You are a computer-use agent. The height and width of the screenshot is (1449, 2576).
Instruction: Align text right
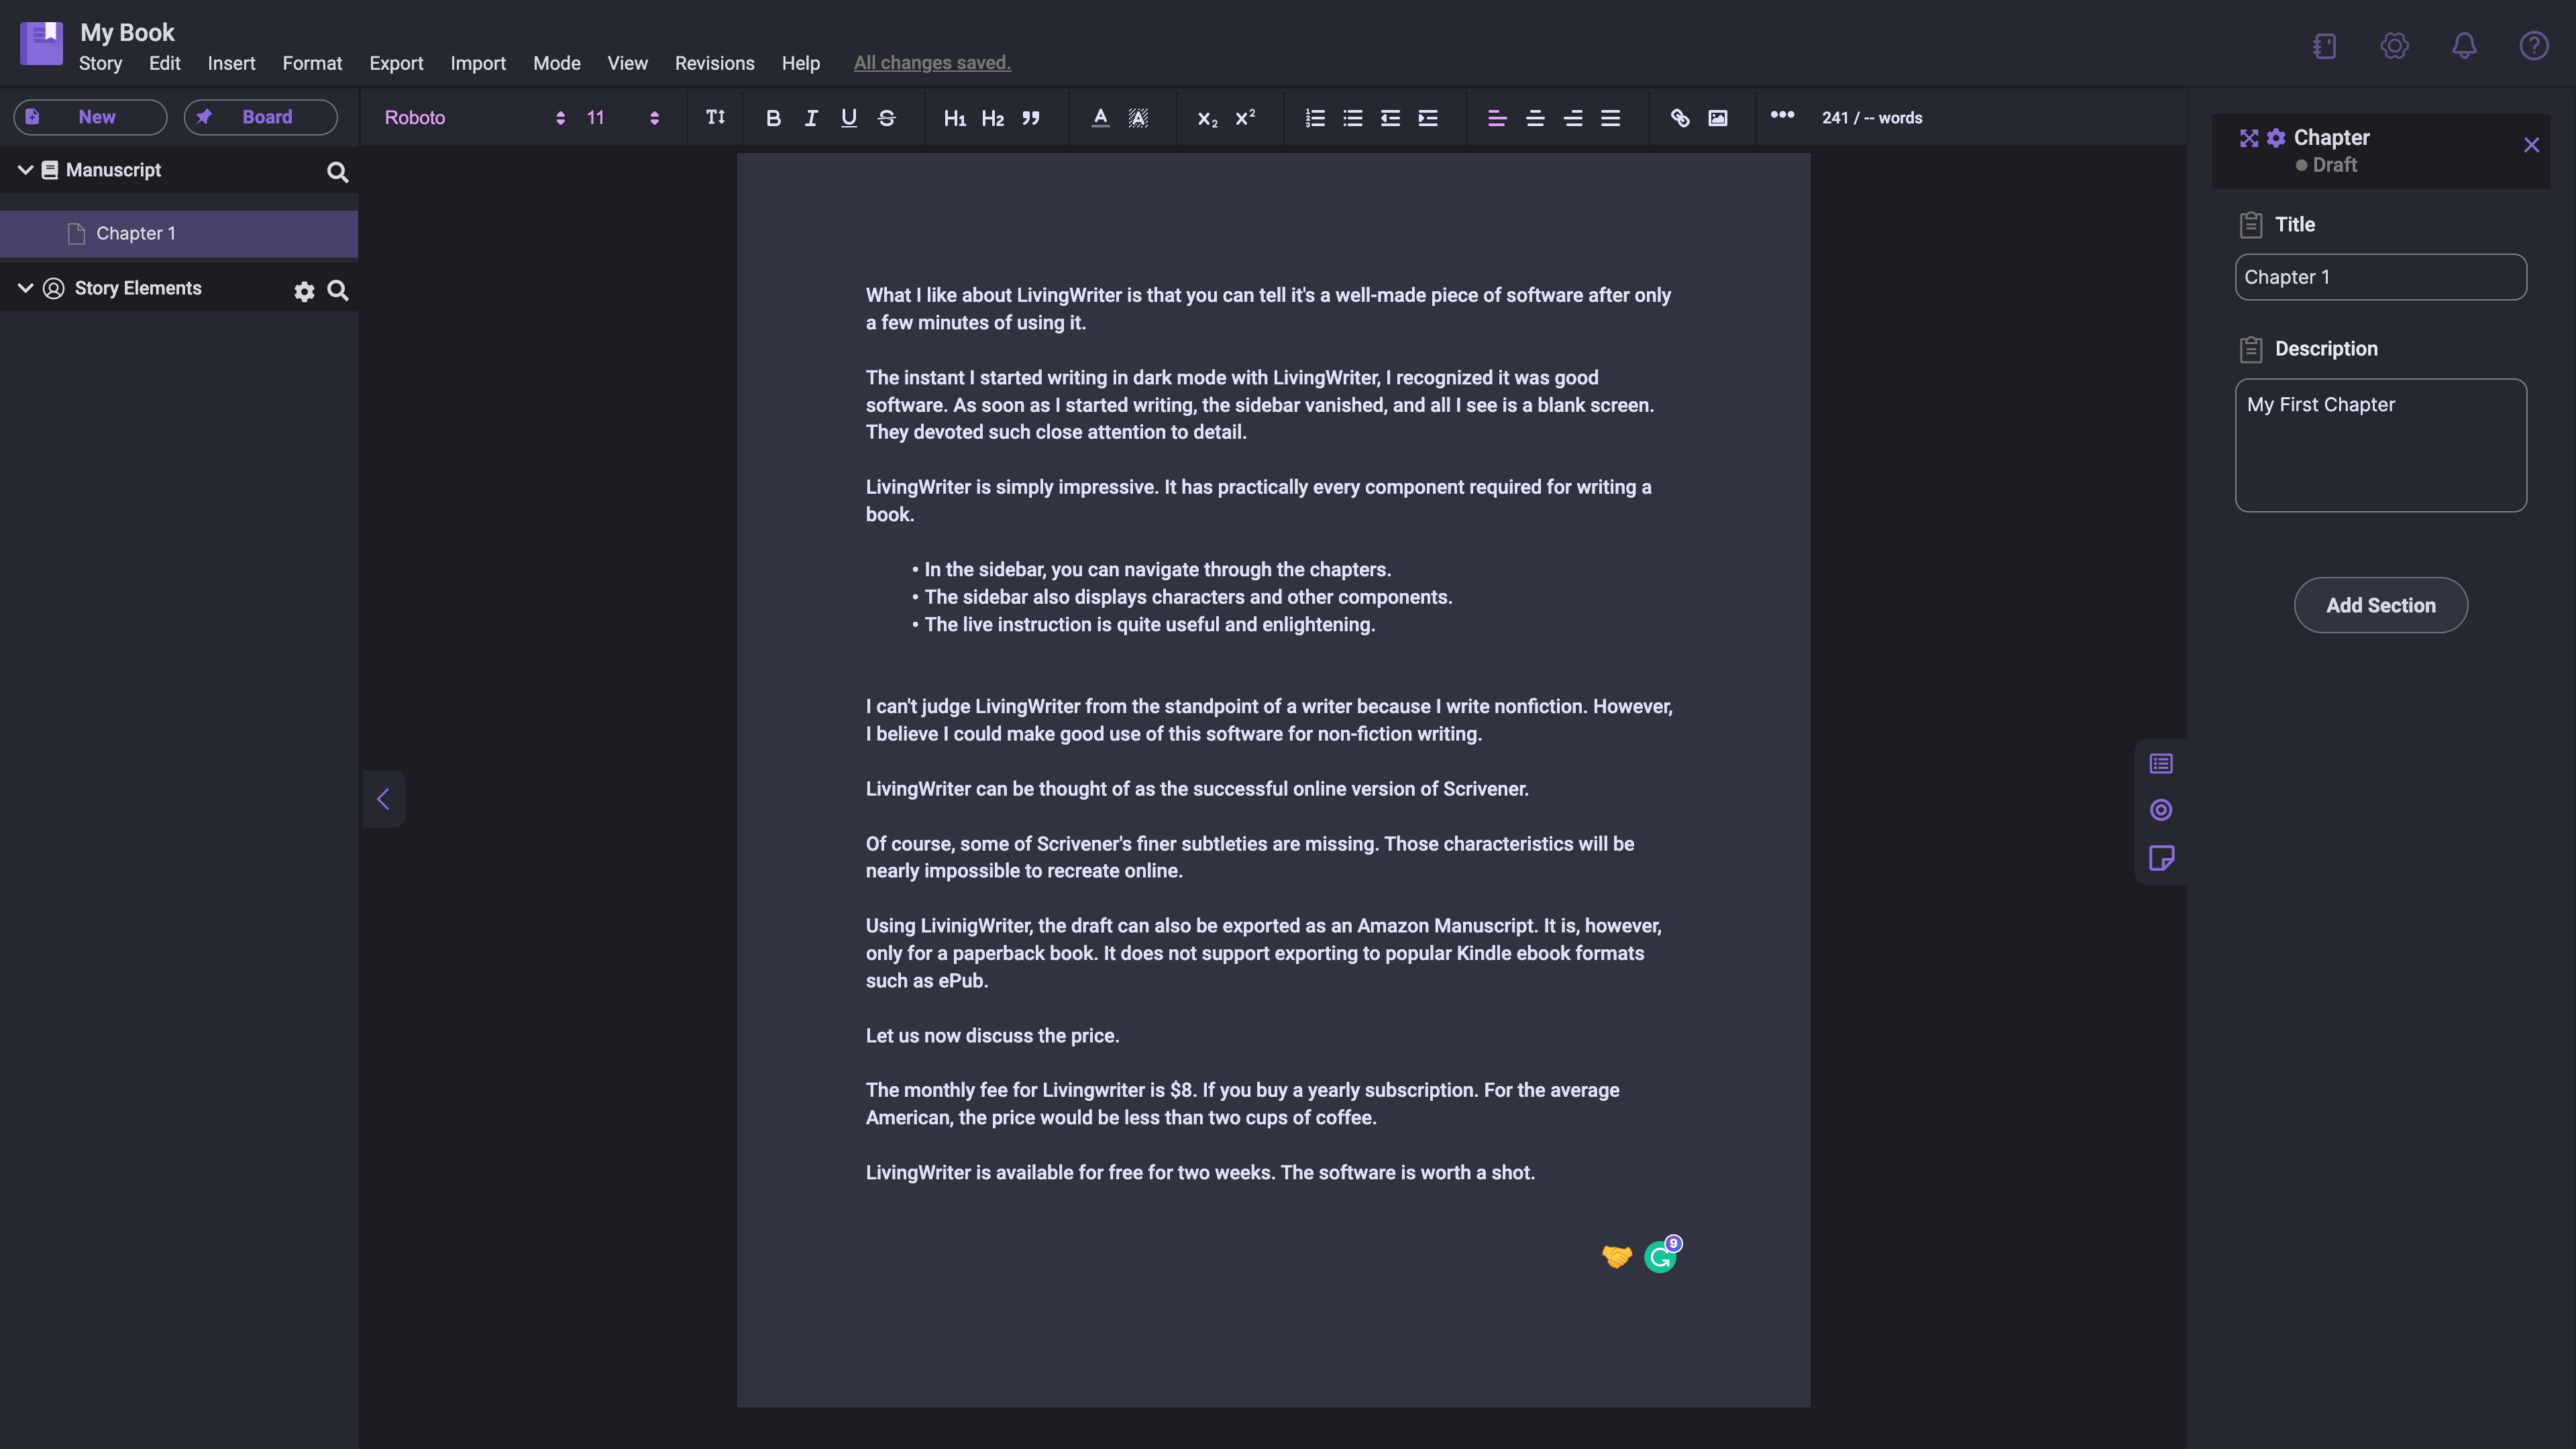[x=1573, y=118]
